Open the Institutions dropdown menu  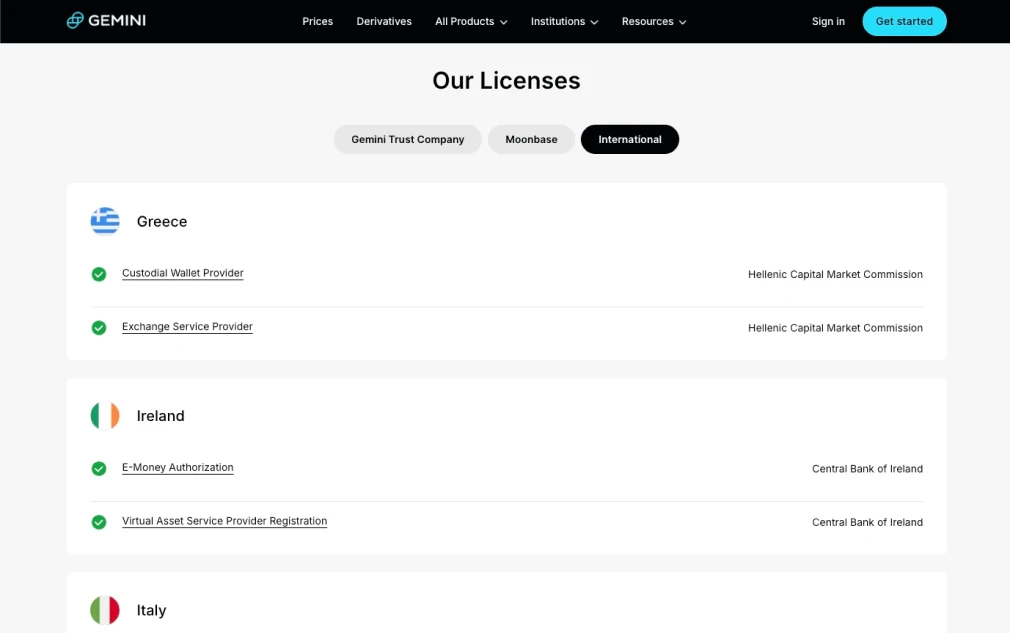click(564, 22)
